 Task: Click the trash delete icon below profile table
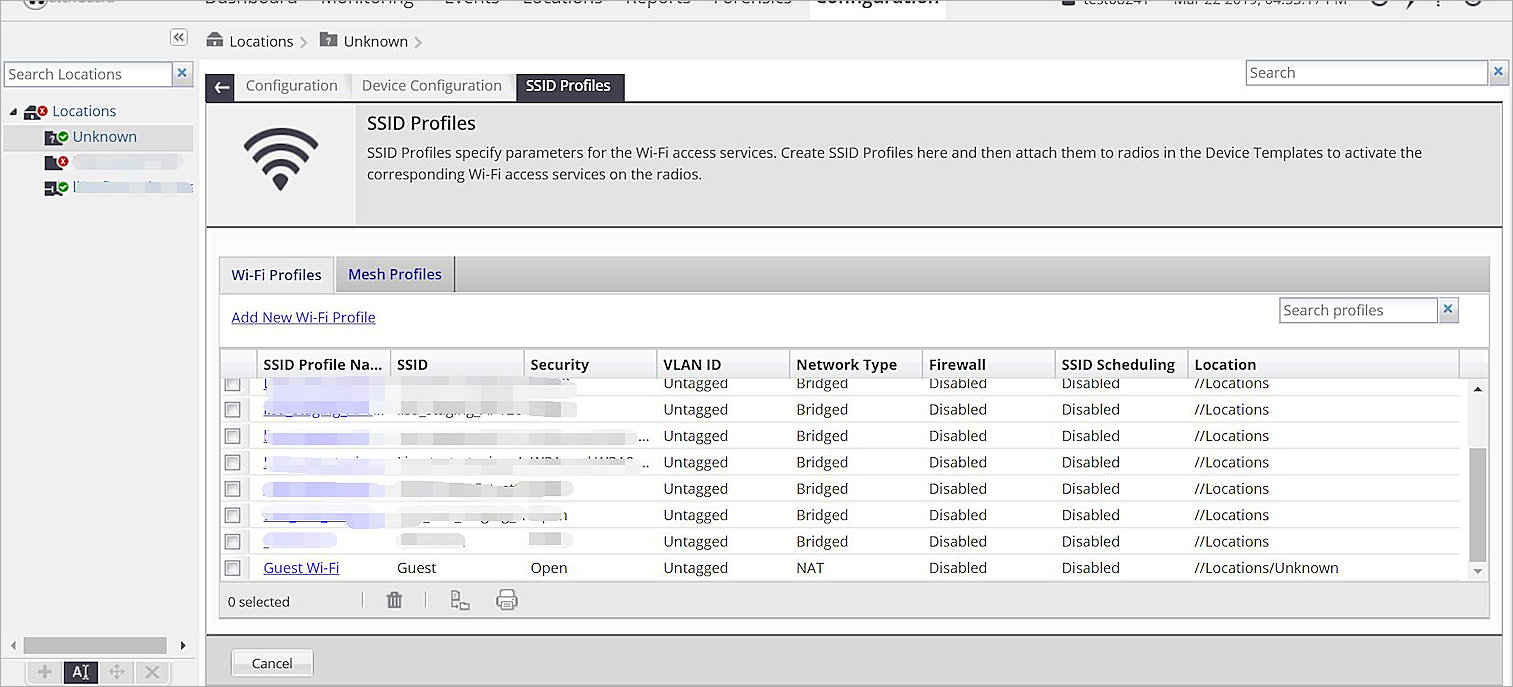tap(394, 600)
